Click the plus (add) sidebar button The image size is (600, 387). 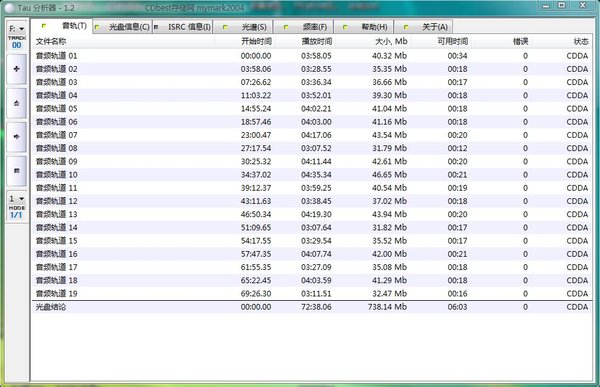pyautogui.click(x=16, y=69)
